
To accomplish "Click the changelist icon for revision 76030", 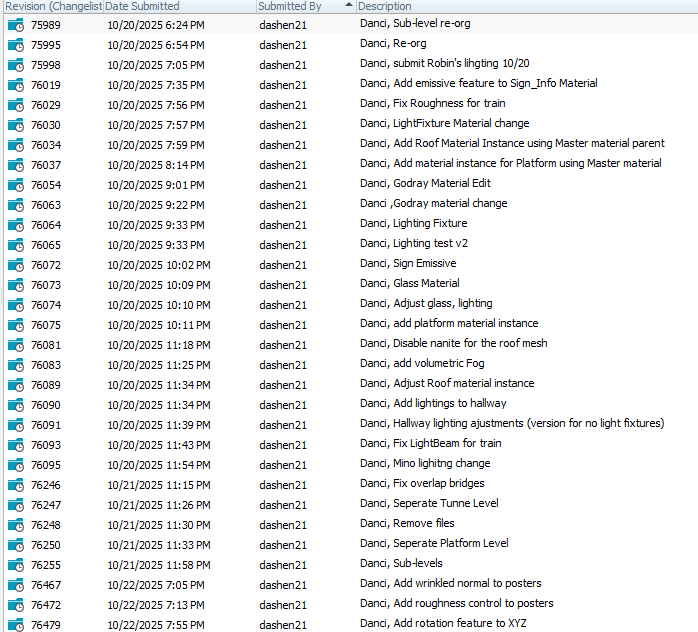I will coord(16,125).
